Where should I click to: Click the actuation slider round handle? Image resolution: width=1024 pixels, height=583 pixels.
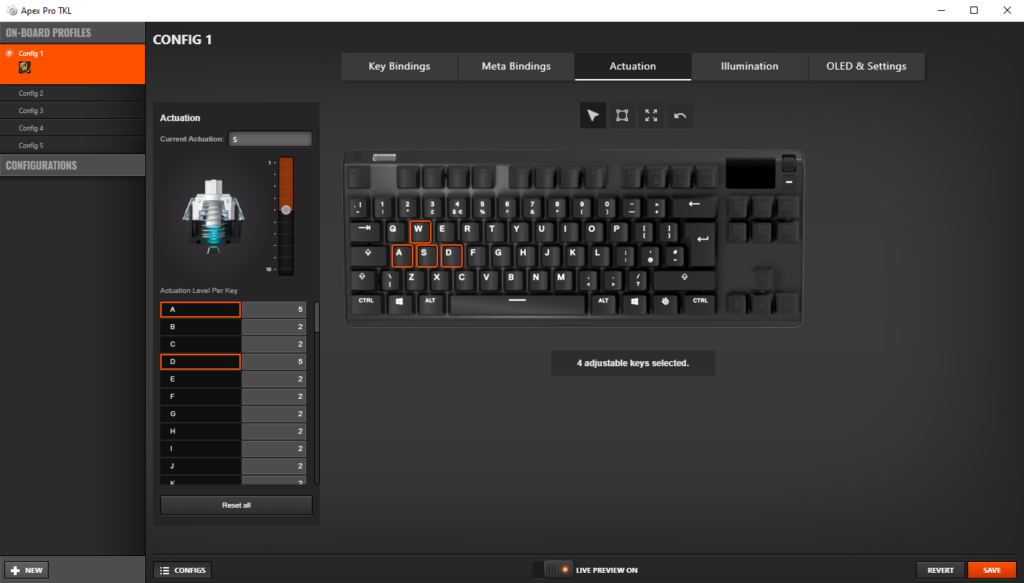point(286,210)
